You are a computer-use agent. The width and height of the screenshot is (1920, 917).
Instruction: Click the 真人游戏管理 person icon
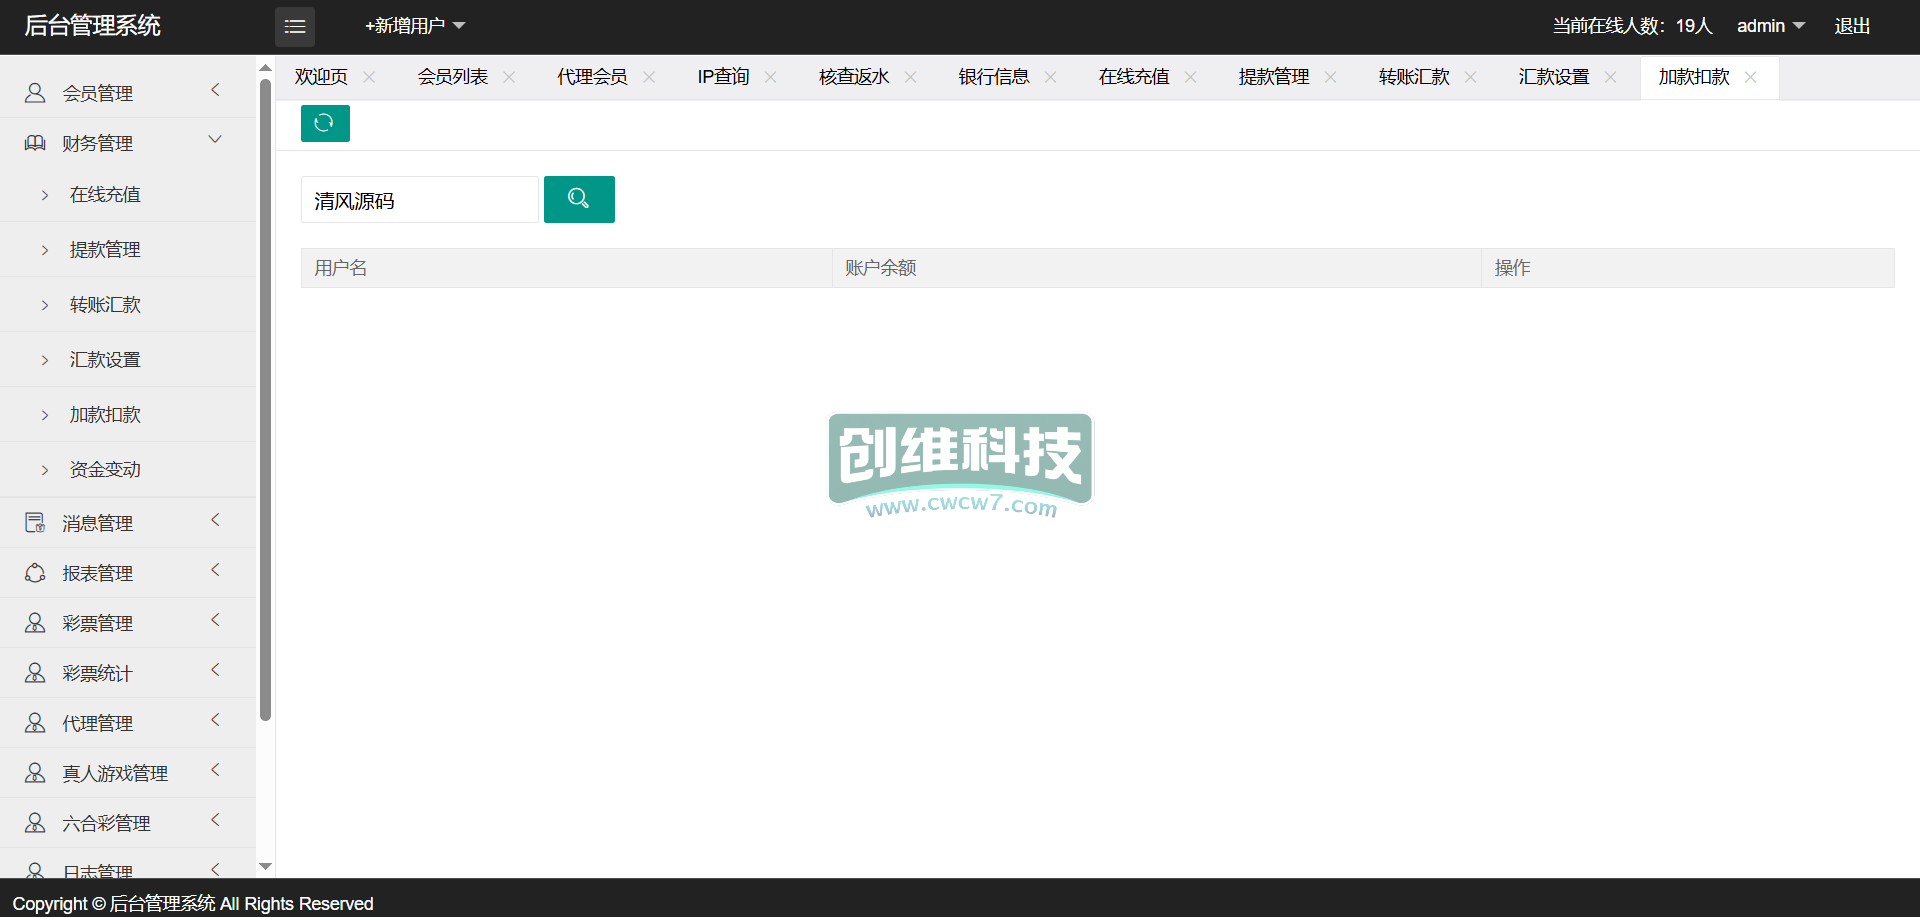35,773
